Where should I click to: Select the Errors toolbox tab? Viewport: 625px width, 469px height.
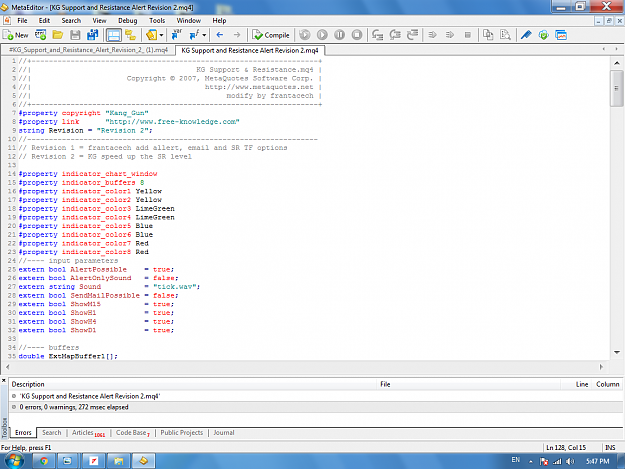(x=23, y=433)
